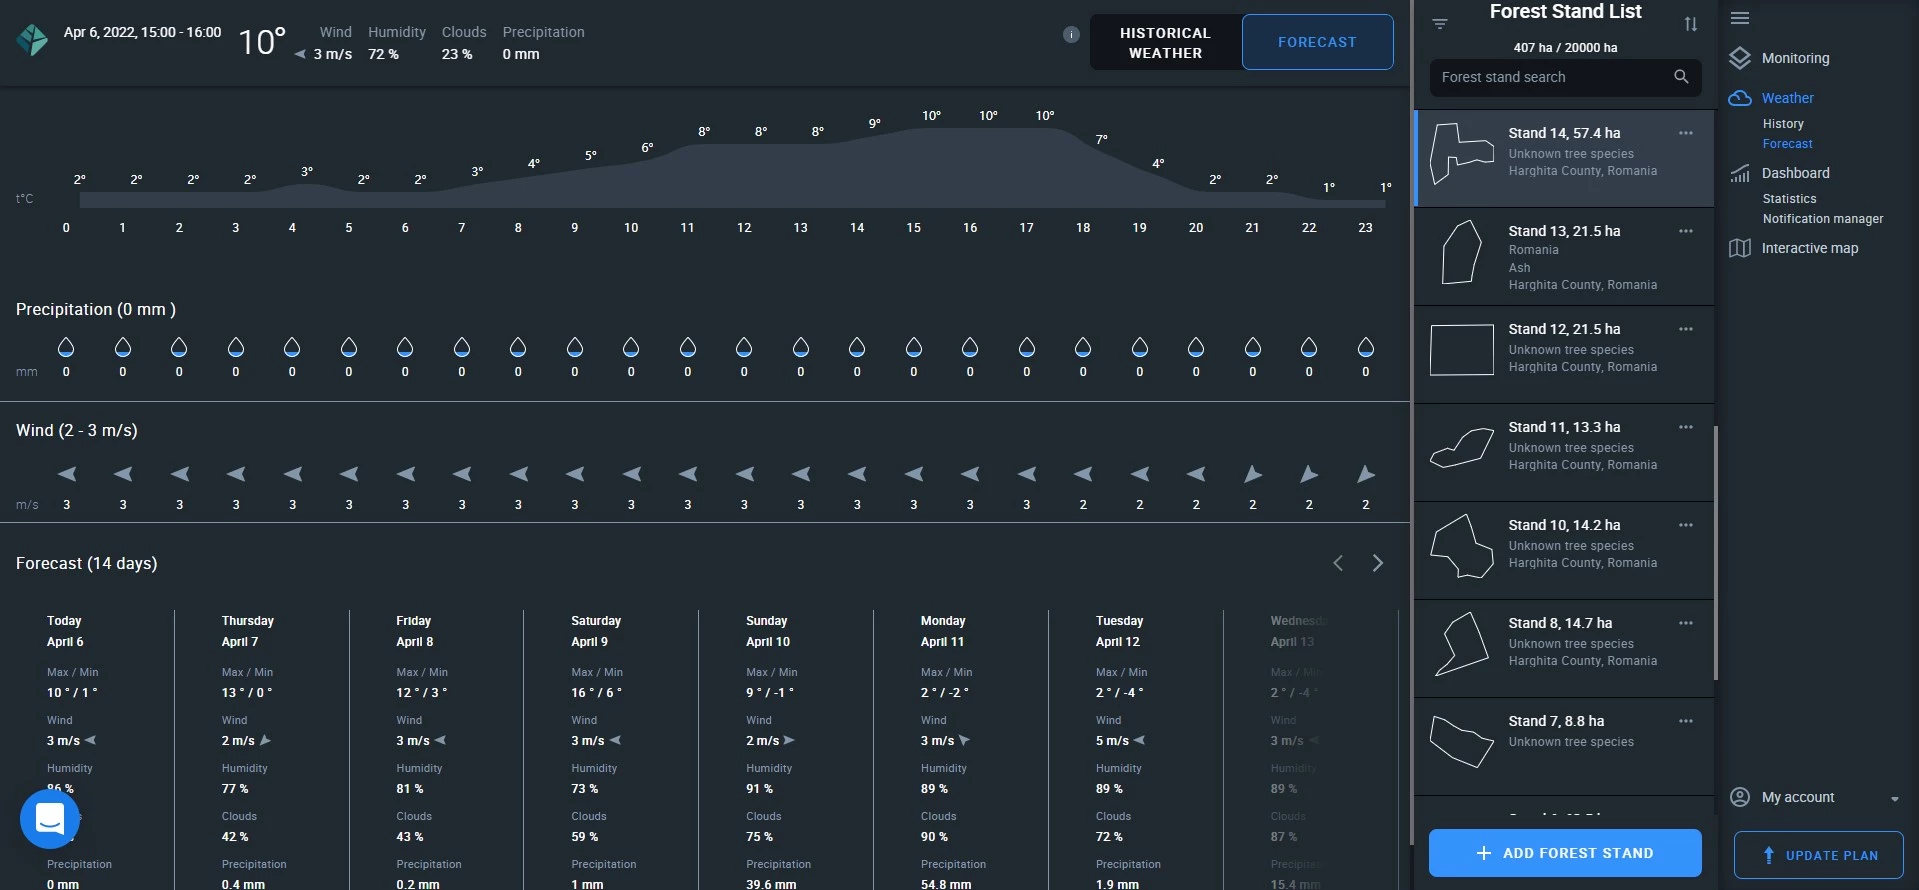Click the Update Plan button

click(x=1818, y=855)
